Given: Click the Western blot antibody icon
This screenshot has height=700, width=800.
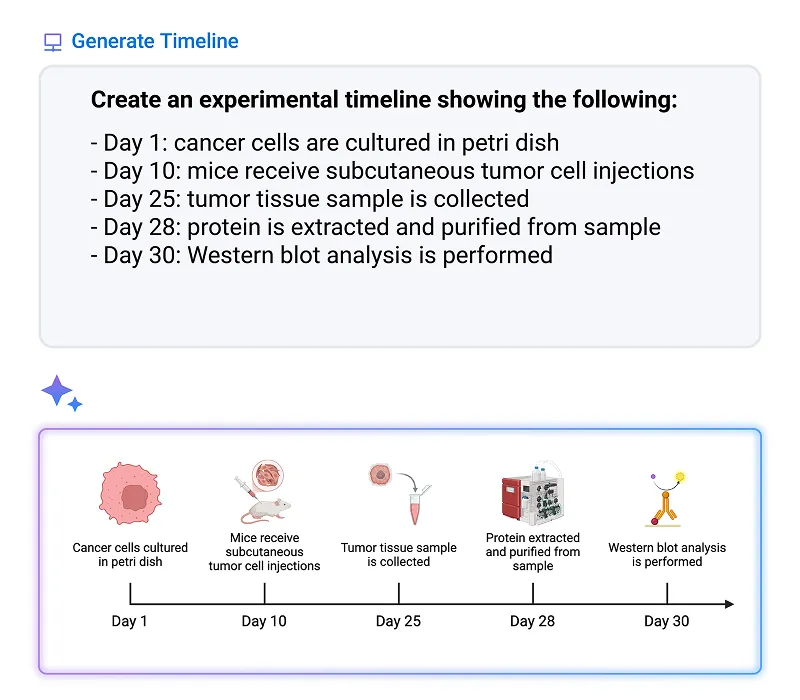Looking at the screenshot, I should [x=664, y=498].
